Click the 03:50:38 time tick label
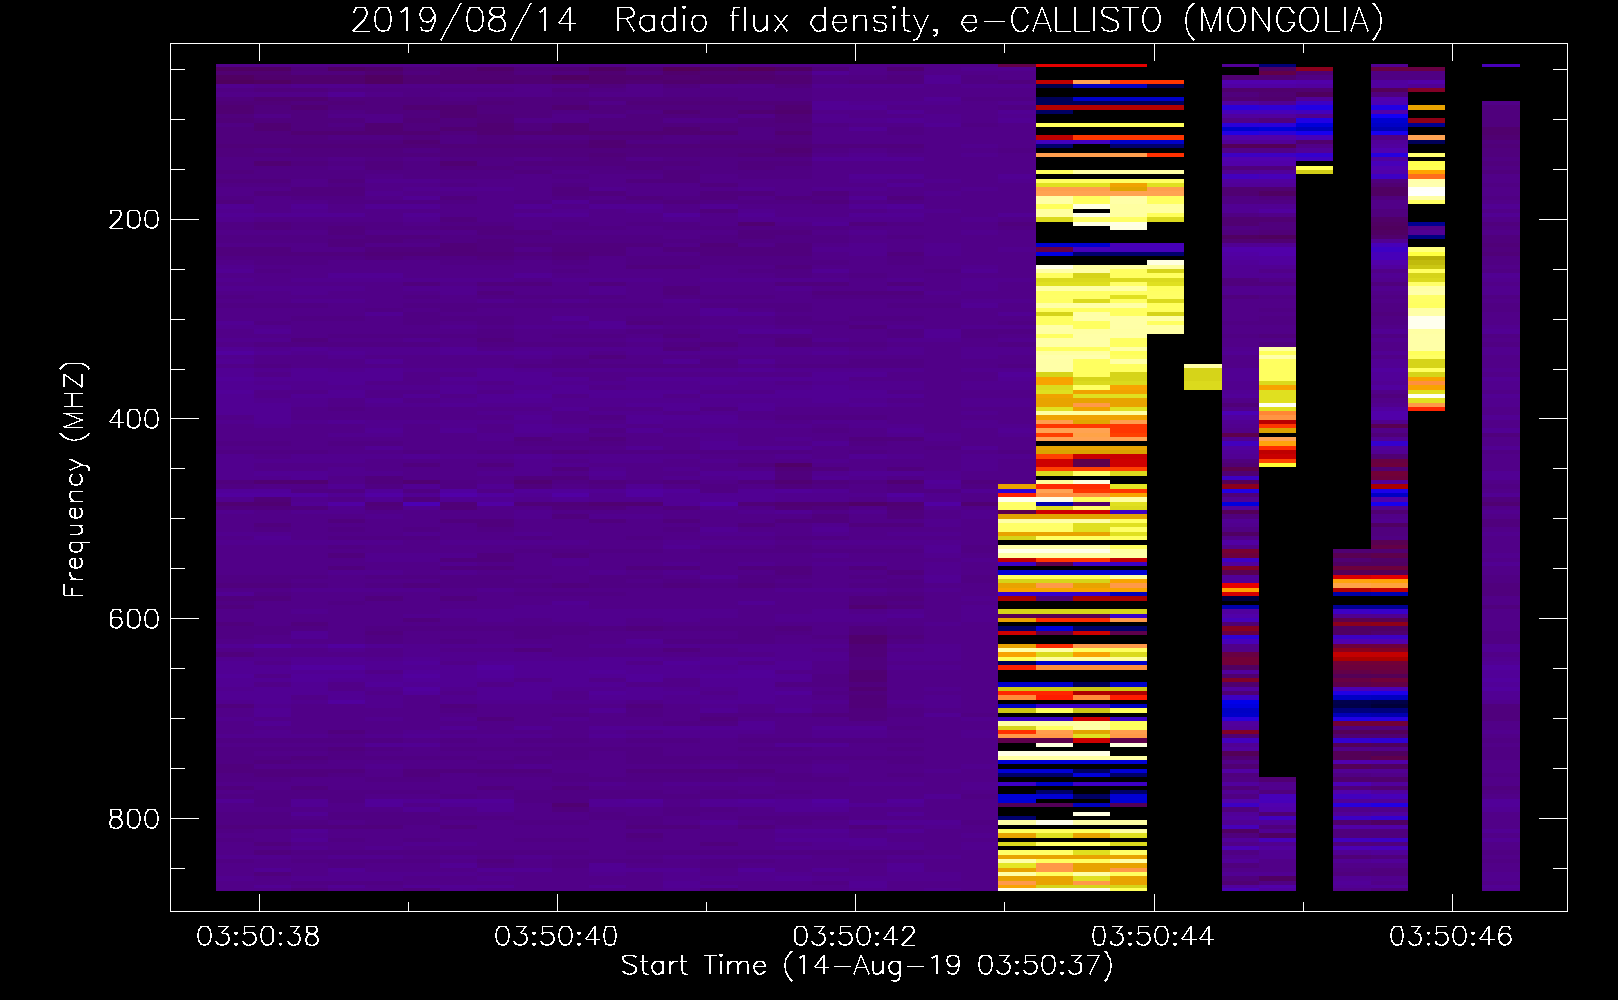Image resolution: width=1618 pixels, height=1000 pixels. (x=258, y=937)
